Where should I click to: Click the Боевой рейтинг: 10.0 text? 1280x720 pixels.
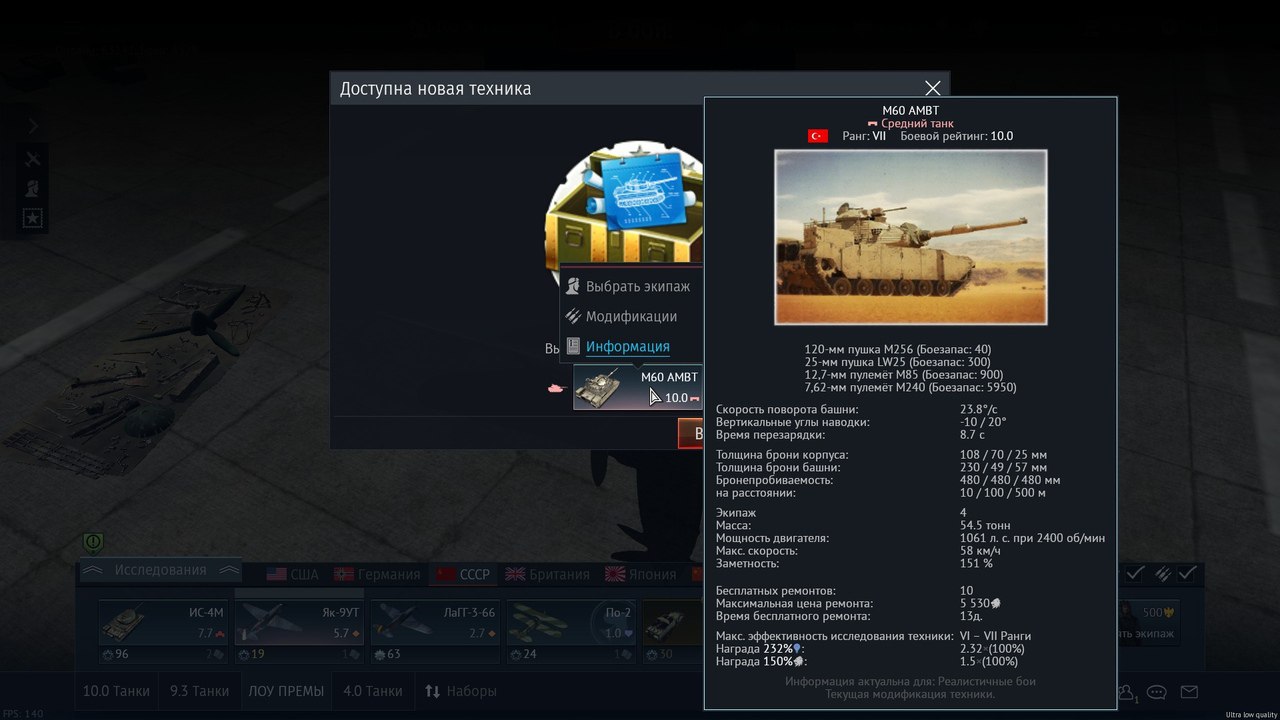coord(957,136)
